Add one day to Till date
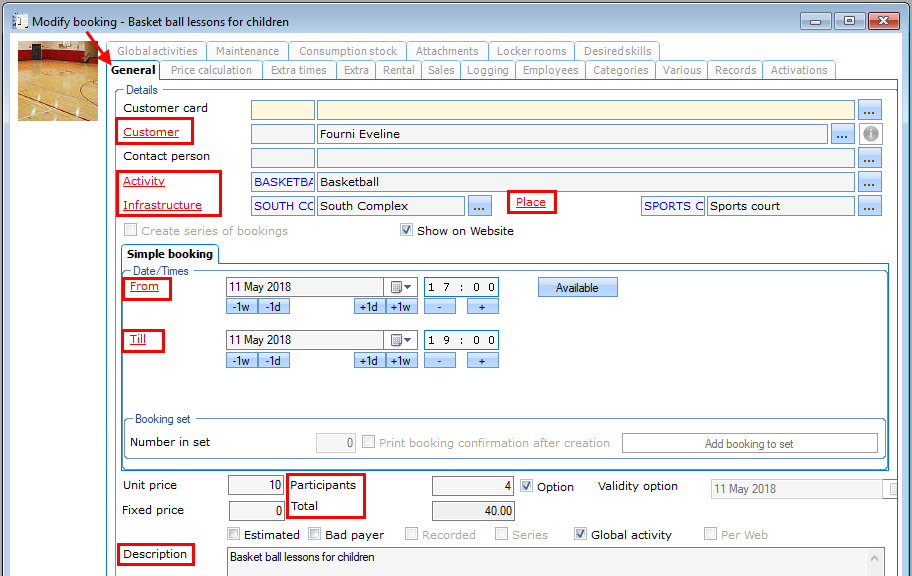The image size is (912, 576). [x=369, y=361]
